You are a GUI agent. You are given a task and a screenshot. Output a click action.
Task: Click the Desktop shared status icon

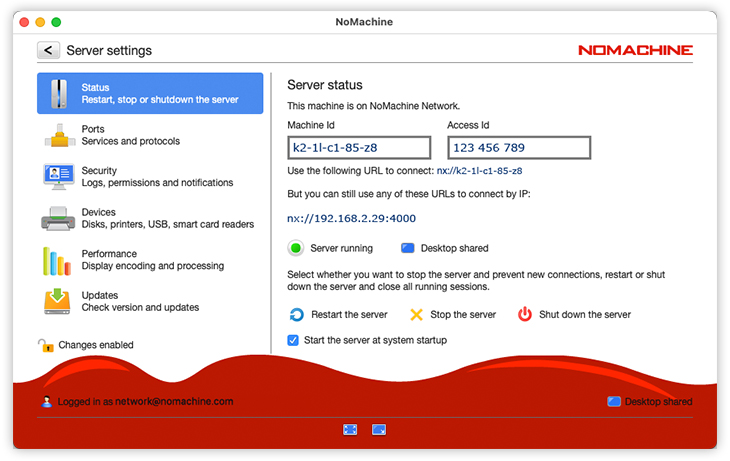pos(407,248)
